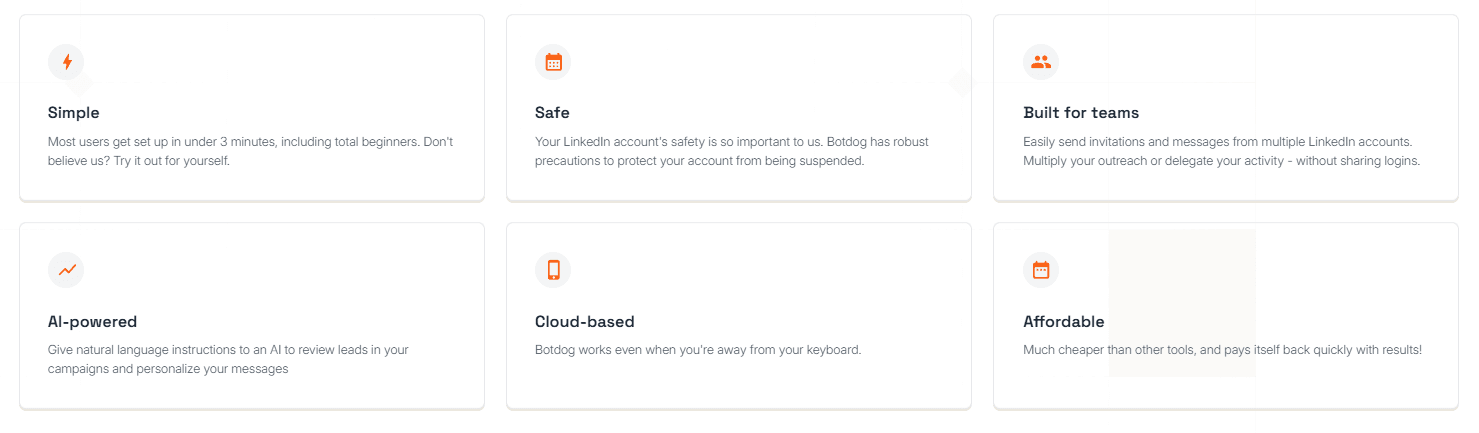Viewport: 1479px width, 433px height.
Task: Select the Built for teams heading
Action: tap(1081, 113)
